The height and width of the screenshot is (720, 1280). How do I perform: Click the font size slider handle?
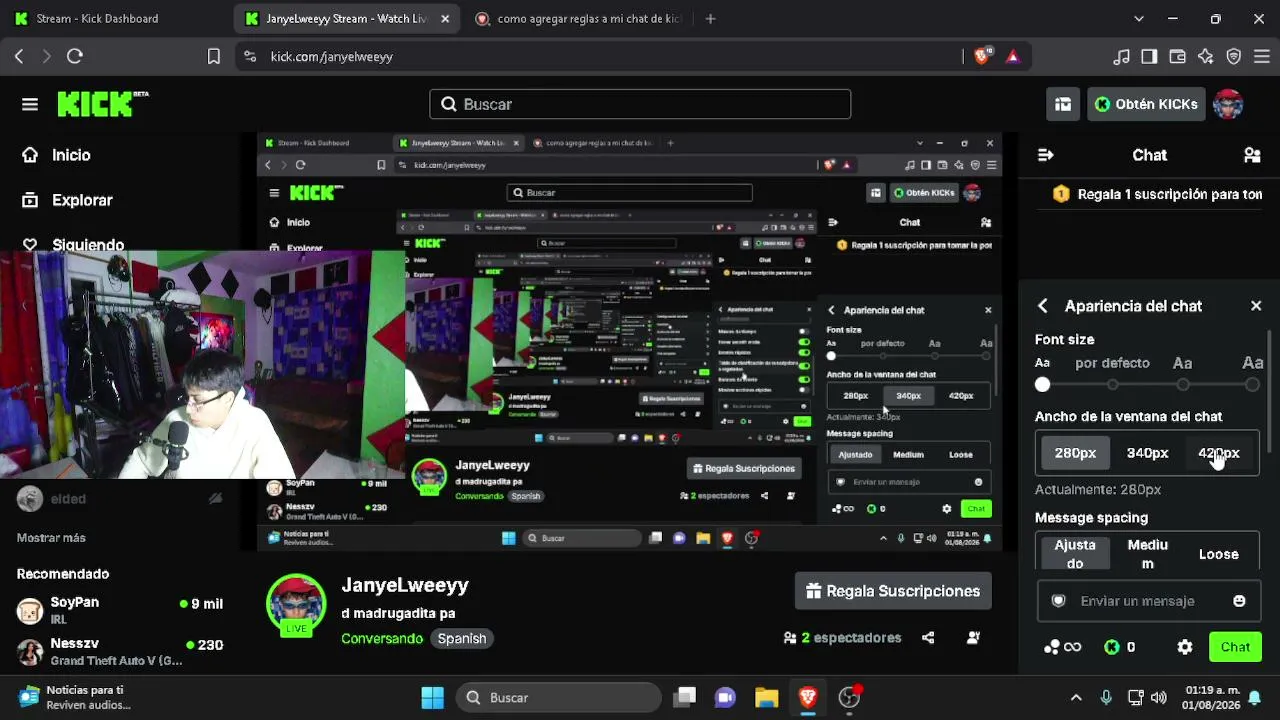tap(1043, 385)
